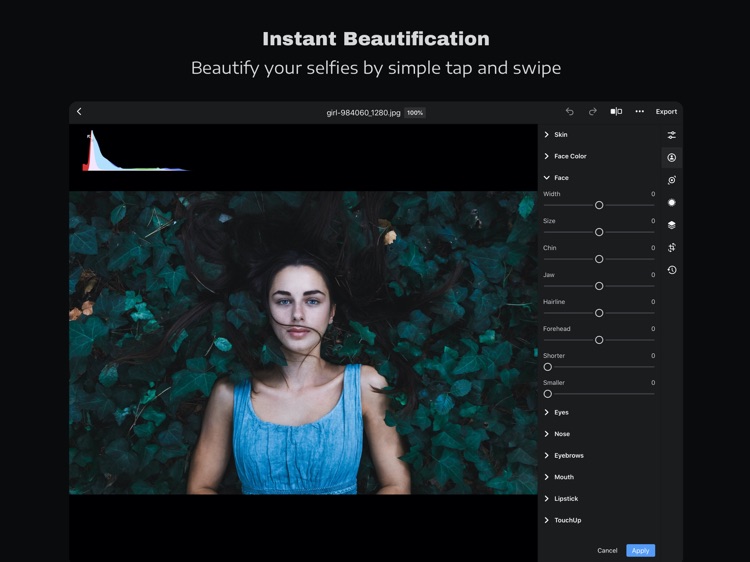Click the Chin value 0
Viewport: 750px width, 562px height.
click(652, 248)
